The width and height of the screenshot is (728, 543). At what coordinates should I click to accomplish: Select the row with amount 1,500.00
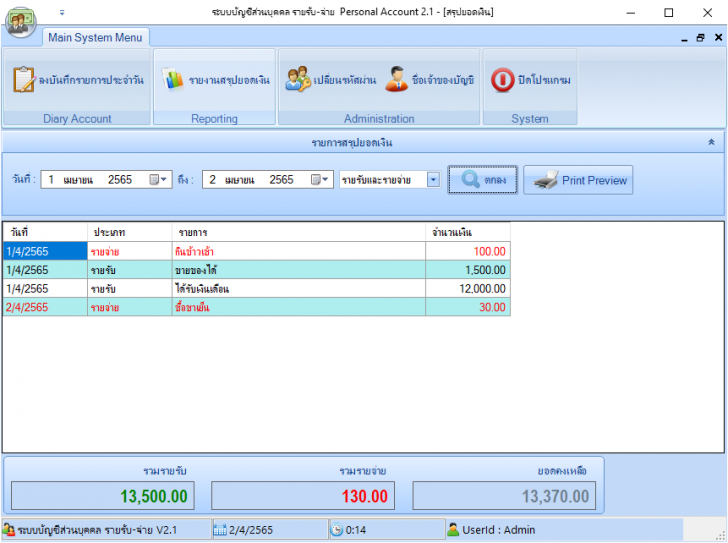pyautogui.click(x=257, y=270)
